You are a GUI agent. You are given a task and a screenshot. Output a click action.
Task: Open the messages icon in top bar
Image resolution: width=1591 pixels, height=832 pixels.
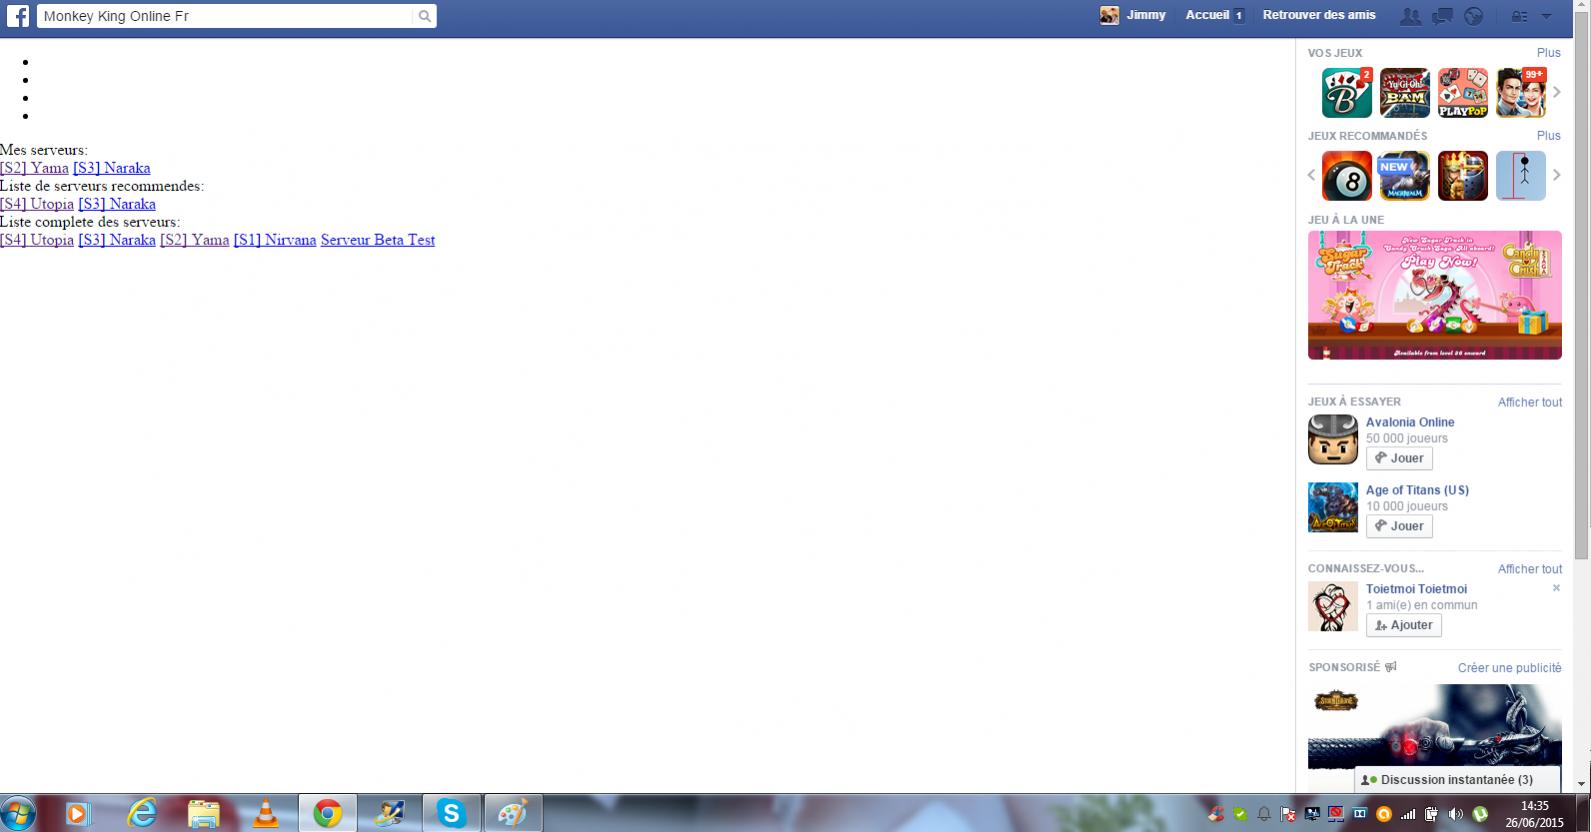[1441, 16]
